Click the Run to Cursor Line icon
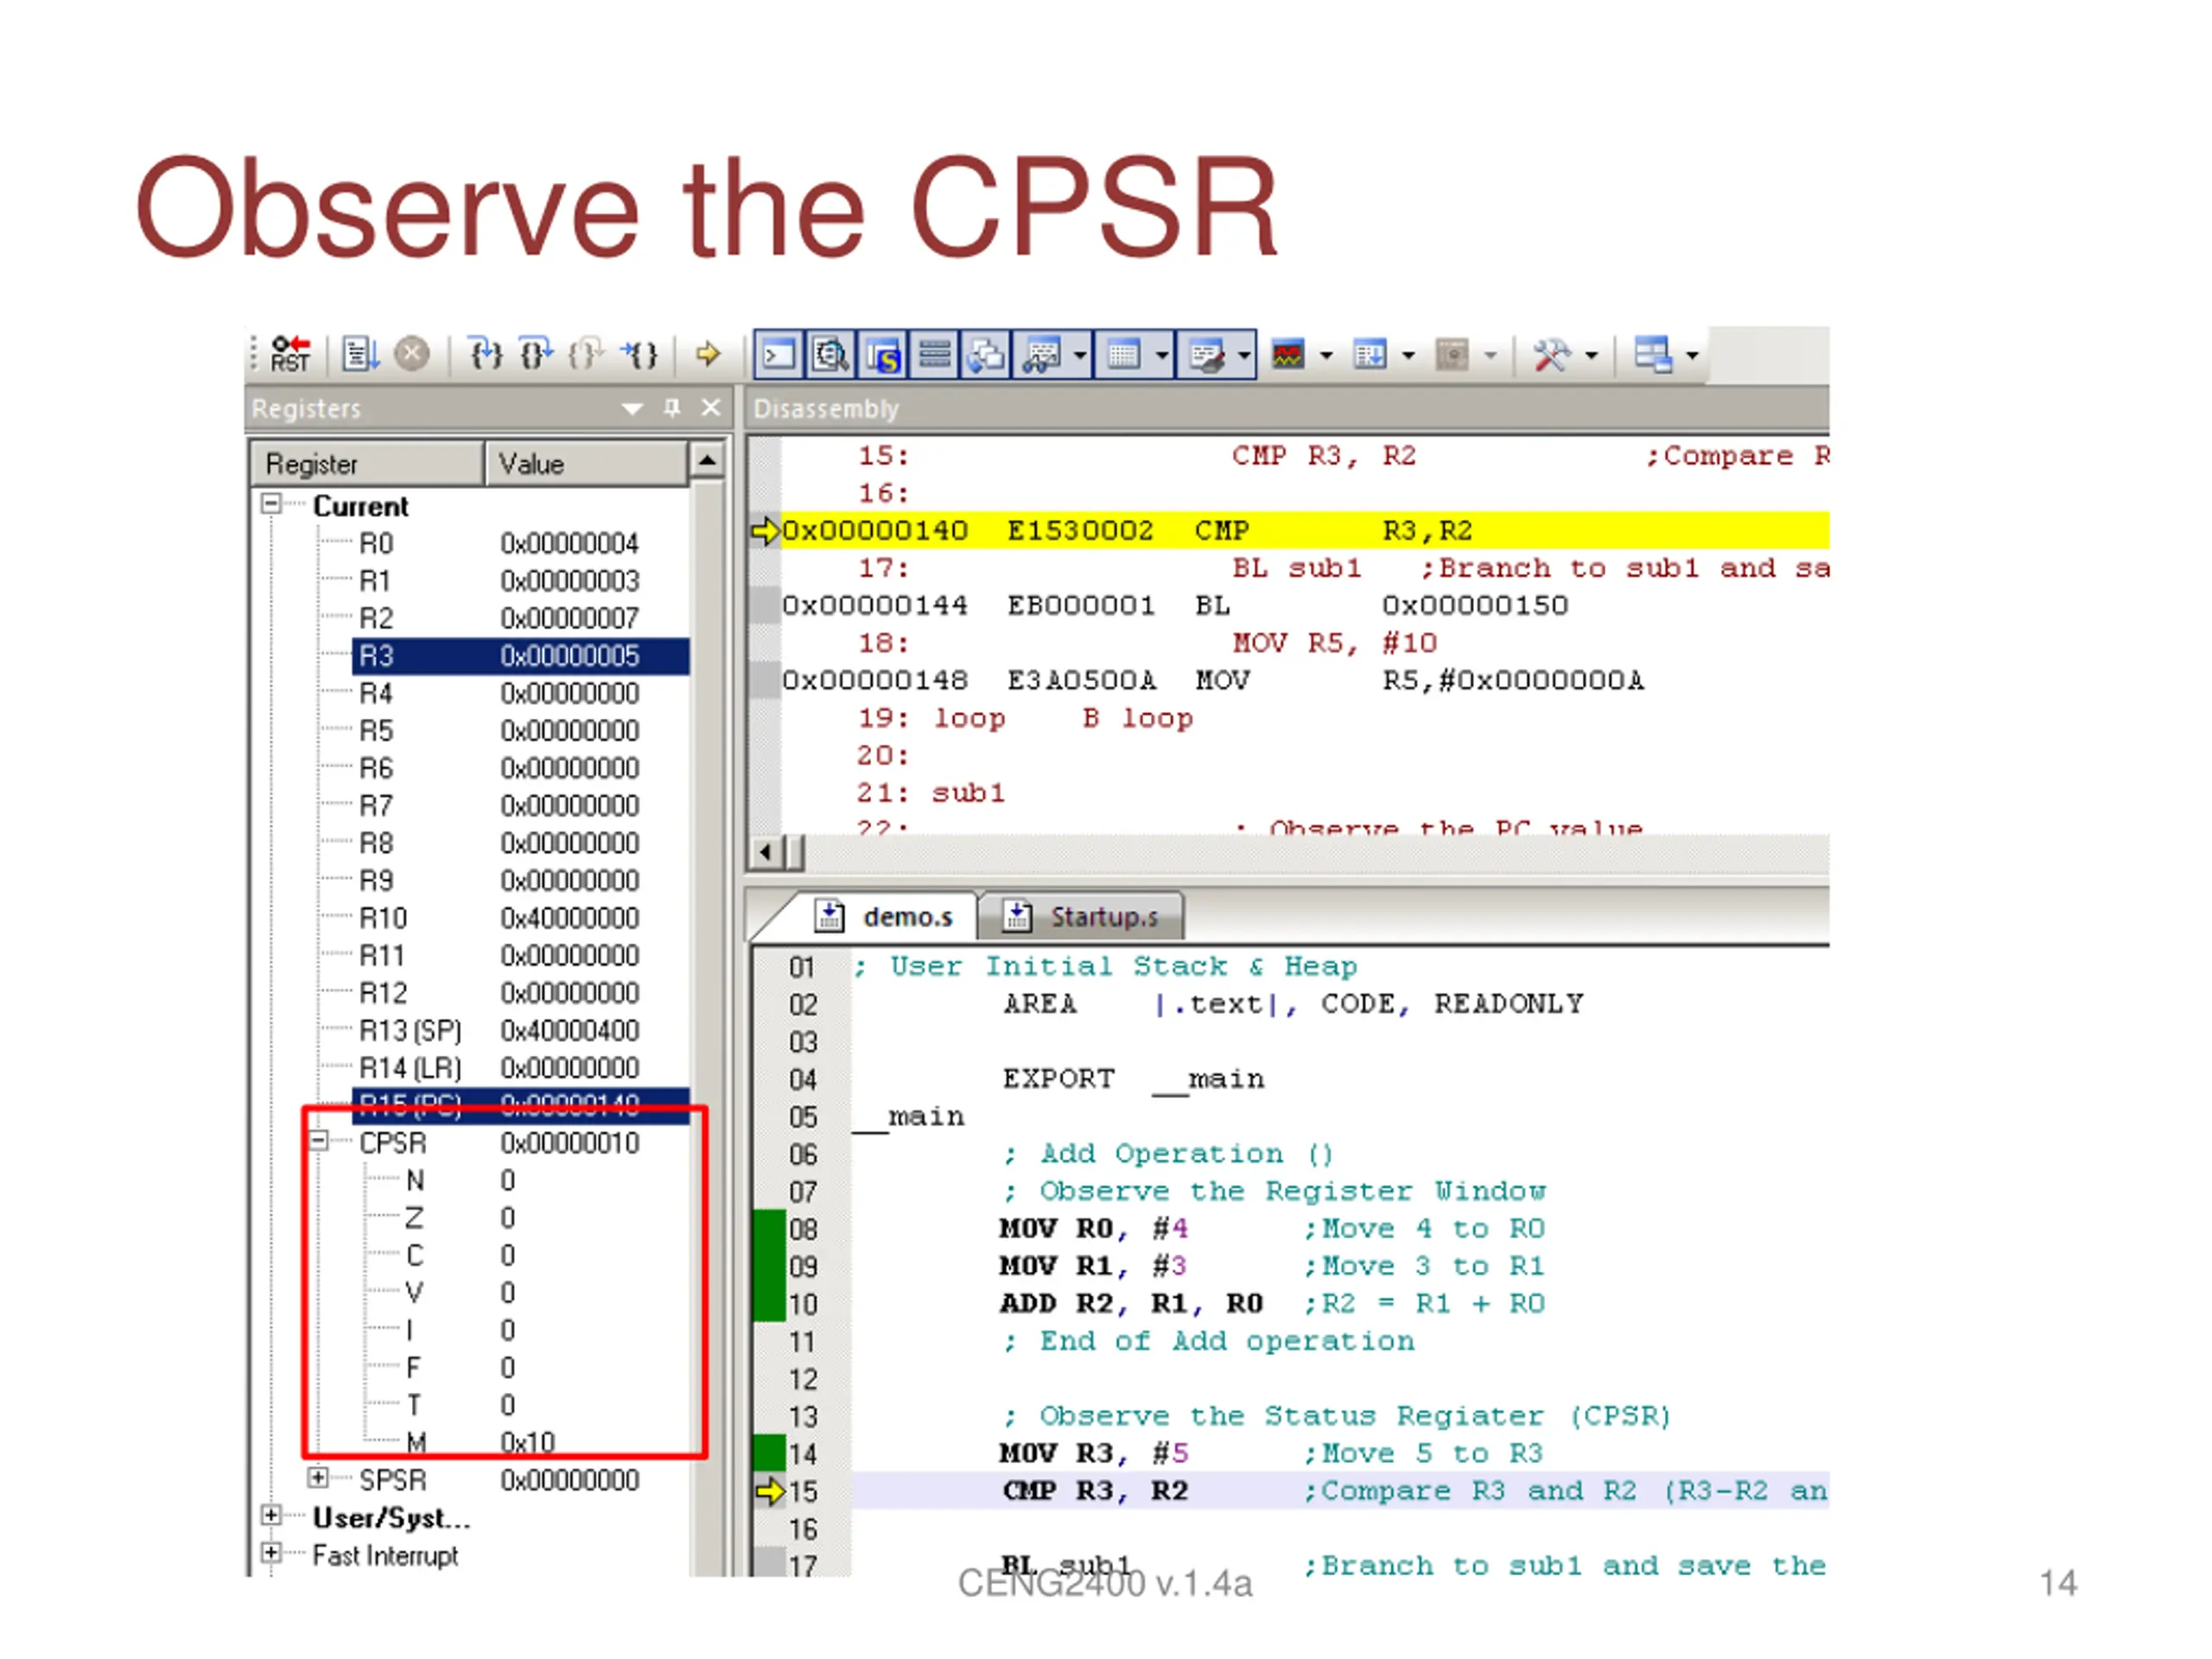2212x1659 pixels. click(x=639, y=354)
